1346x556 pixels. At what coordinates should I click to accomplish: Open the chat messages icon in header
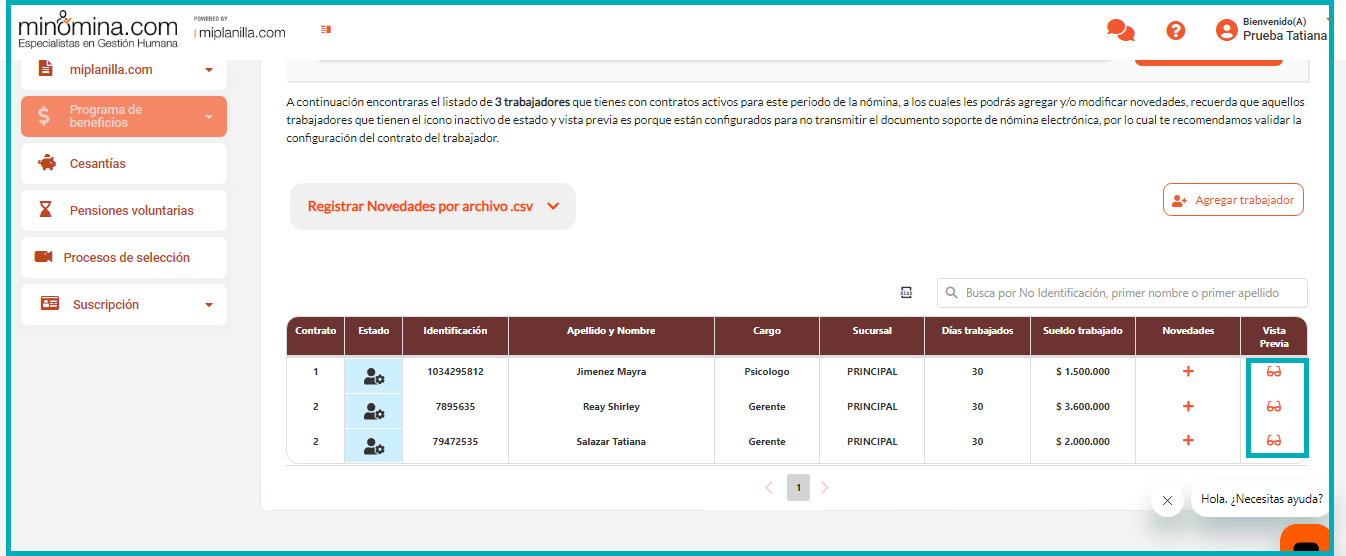pos(1121,31)
